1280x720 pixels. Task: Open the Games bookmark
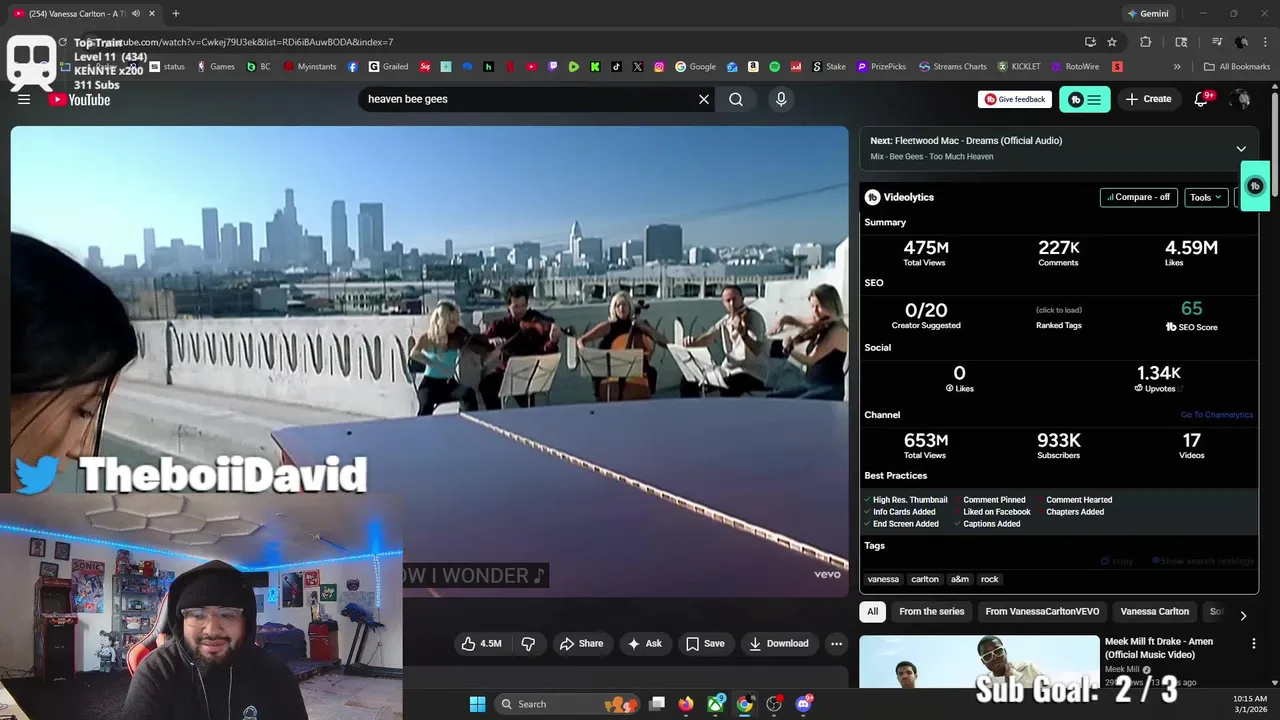tap(216, 67)
